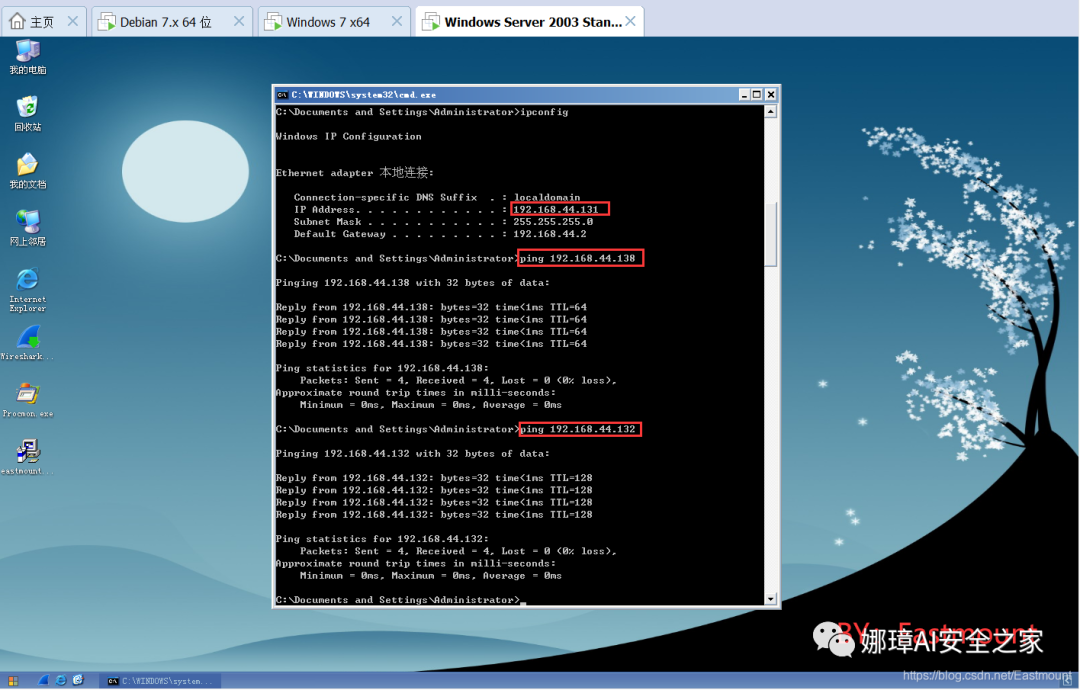The height and width of the screenshot is (690, 1080).
Task: Select the Procmon.exe desktop icon
Action: coord(28,400)
